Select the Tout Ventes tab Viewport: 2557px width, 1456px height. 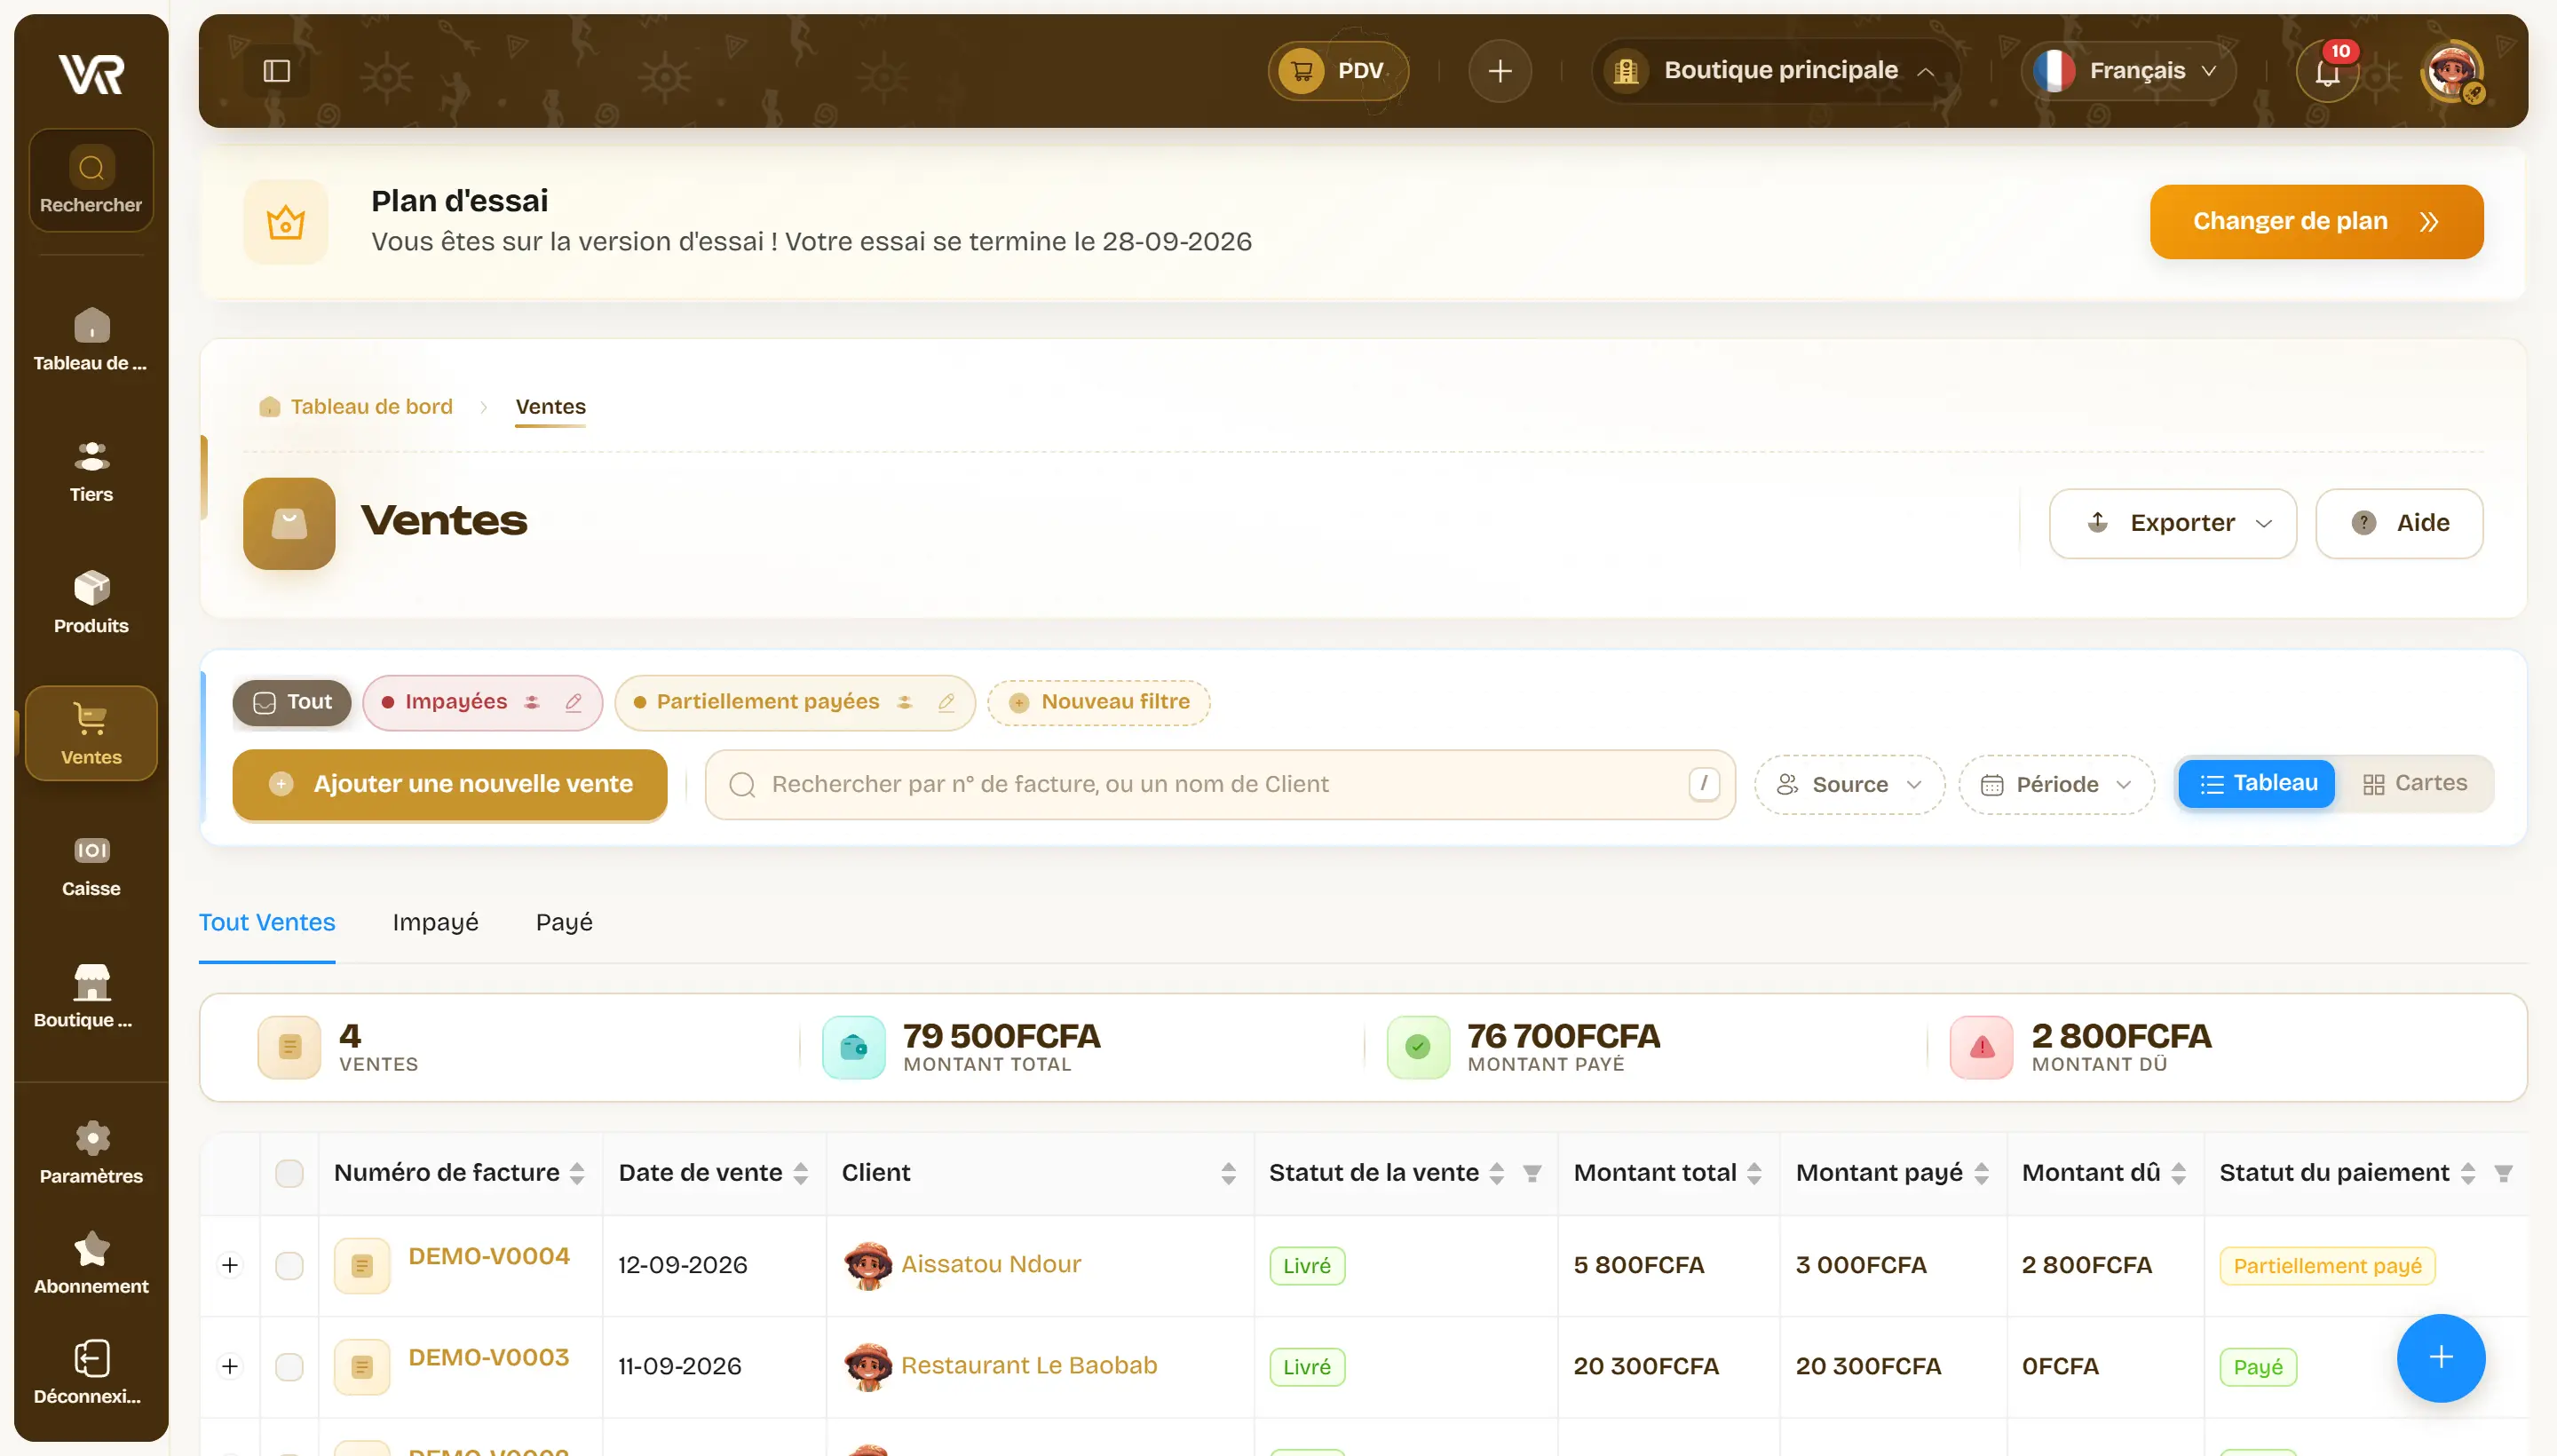(x=267, y=922)
